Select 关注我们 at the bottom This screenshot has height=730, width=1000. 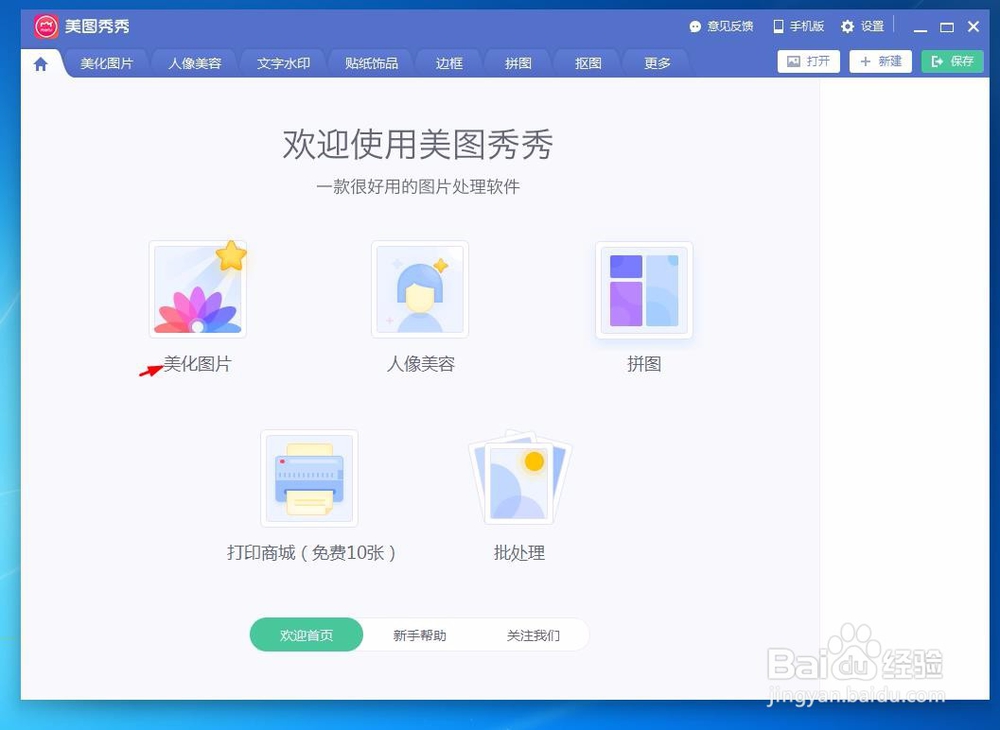click(533, 636)
